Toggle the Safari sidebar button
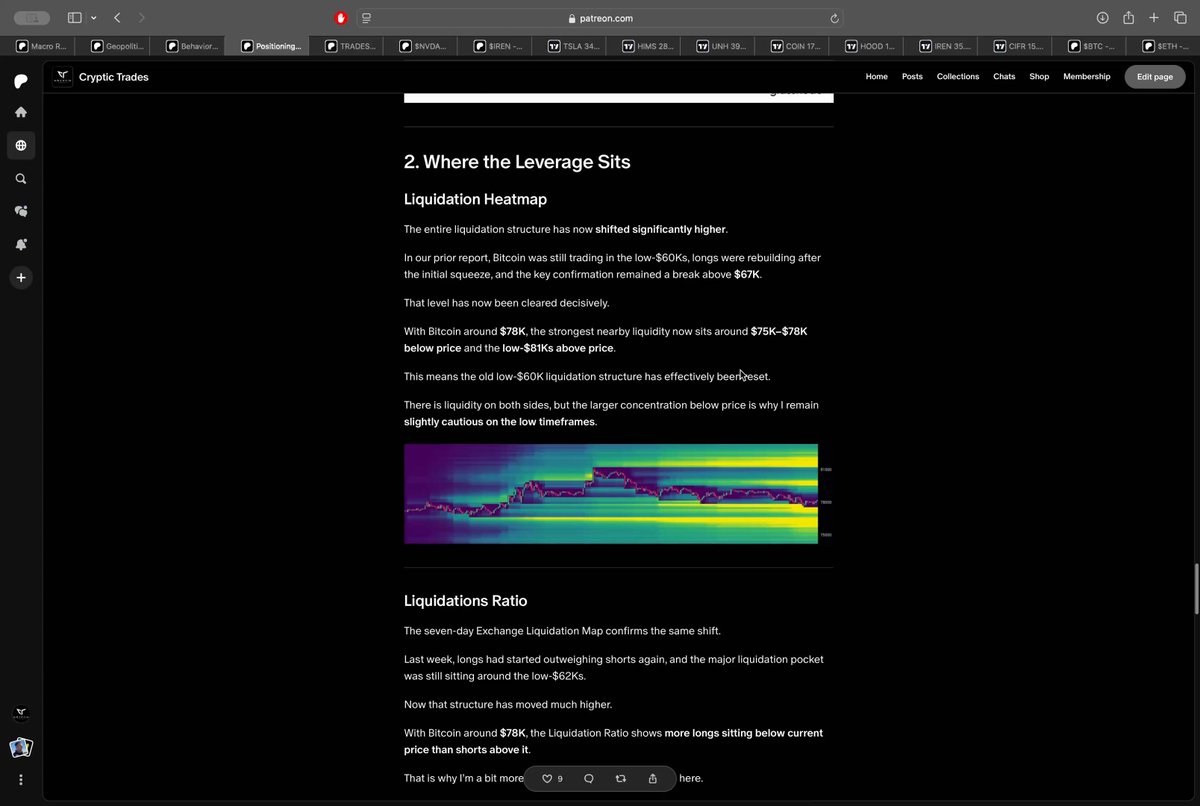Image resolution: width=1200 pixels, height=806 pixels. click(x=74, y=18)
